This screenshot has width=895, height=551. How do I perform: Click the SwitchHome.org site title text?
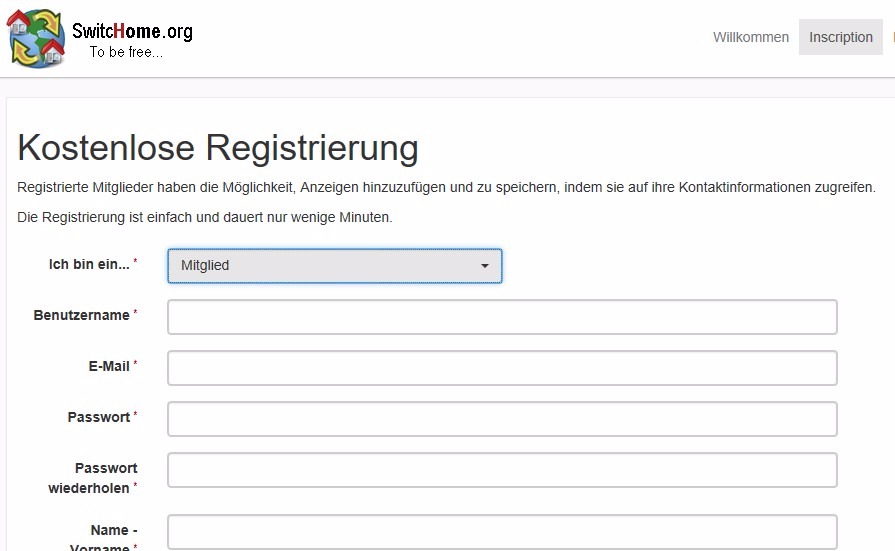tap(132, 31)
